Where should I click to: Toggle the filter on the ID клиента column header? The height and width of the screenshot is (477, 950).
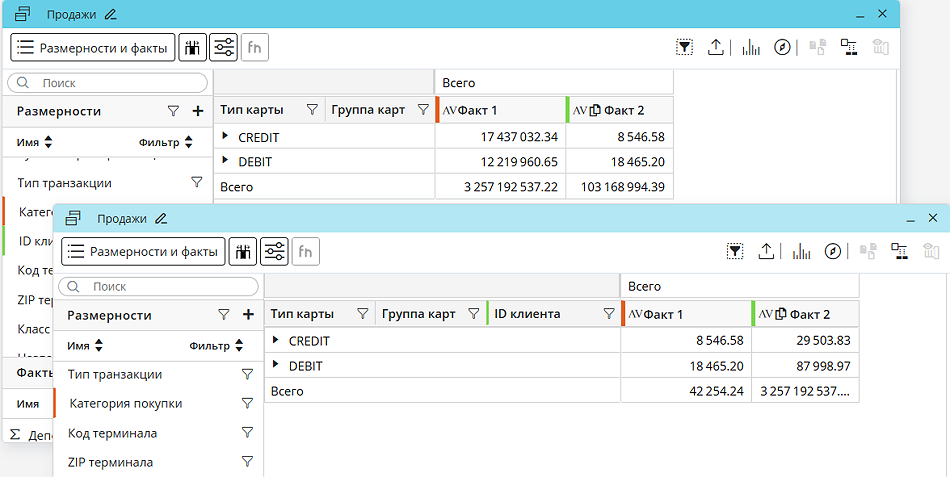[609, 314]
